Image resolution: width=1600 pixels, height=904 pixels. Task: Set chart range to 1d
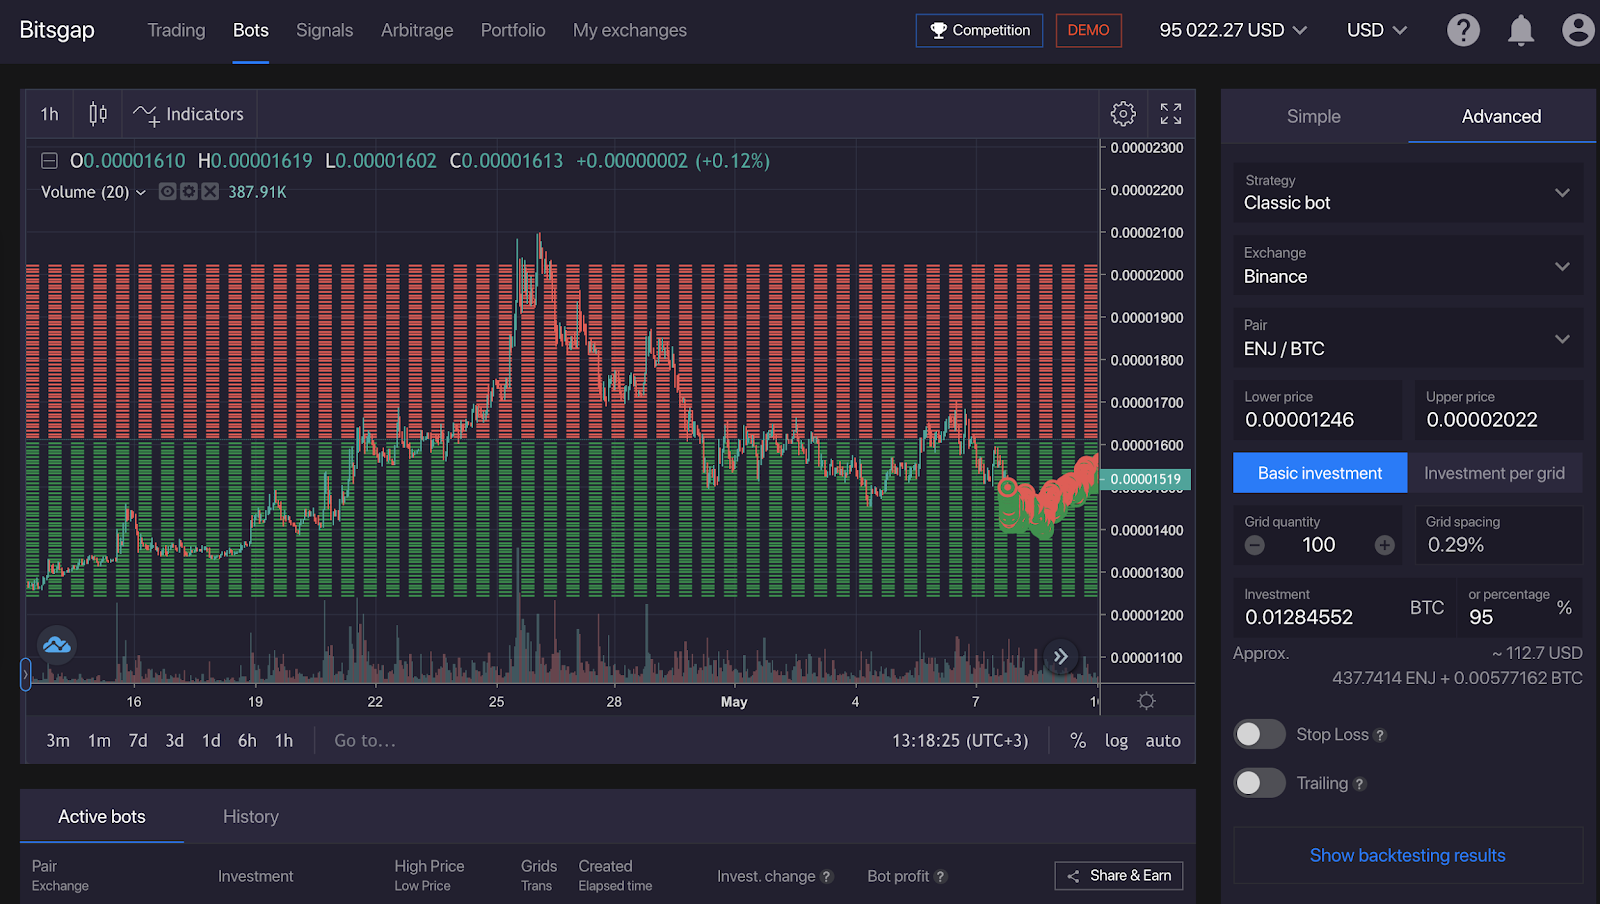pyautogui.click(x=211, y=741)
